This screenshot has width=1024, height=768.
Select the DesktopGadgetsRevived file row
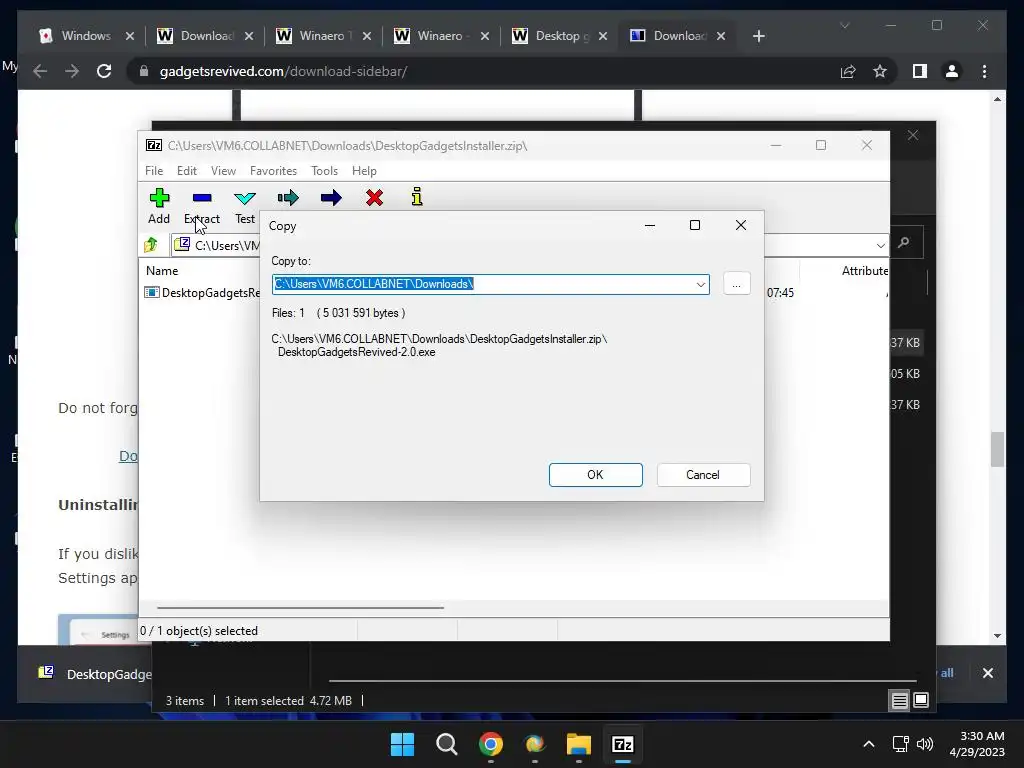[202, 293]
